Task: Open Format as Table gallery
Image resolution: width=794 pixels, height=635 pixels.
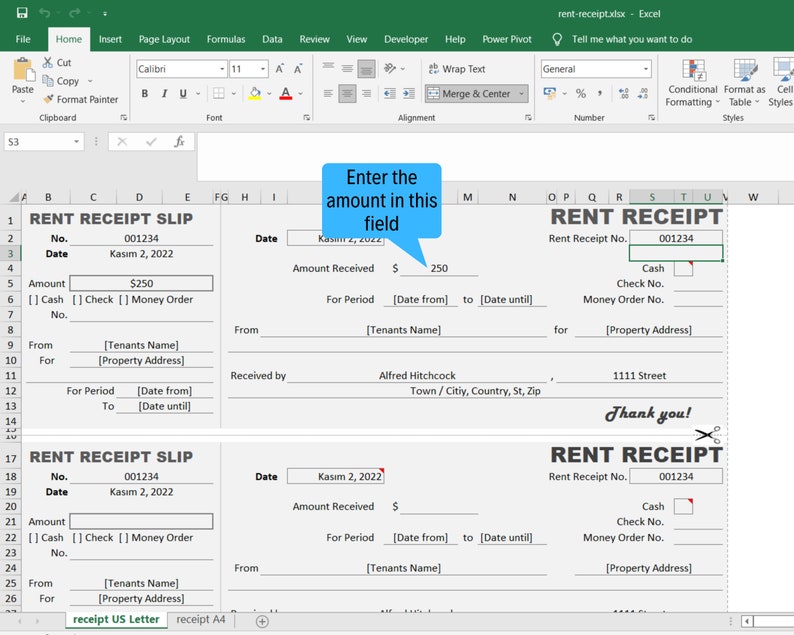Action: (744, 83)
